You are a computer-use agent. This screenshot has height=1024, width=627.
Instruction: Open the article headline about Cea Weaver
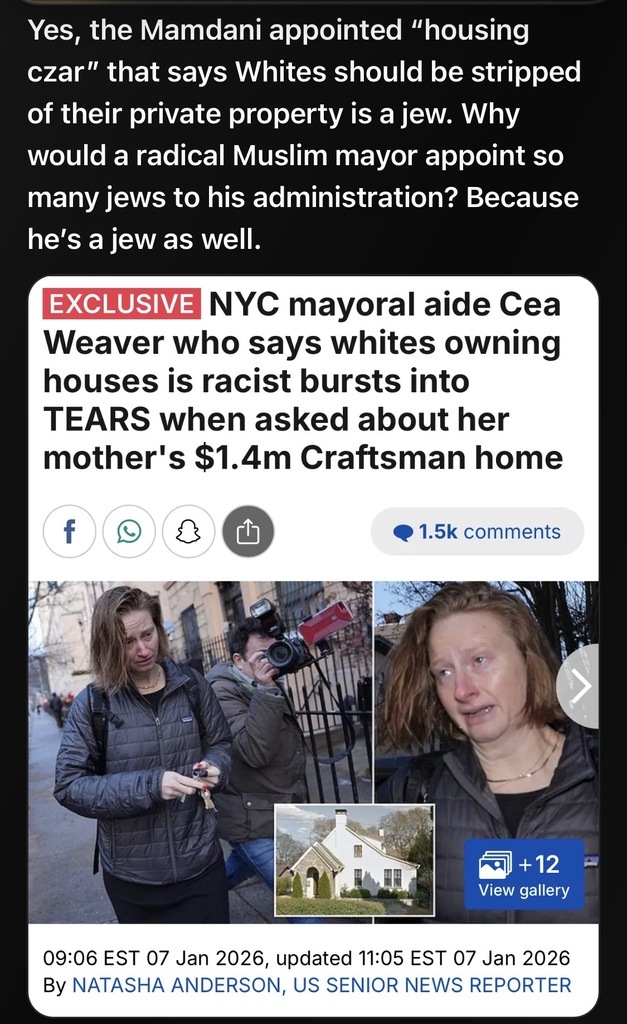(303, 381)
